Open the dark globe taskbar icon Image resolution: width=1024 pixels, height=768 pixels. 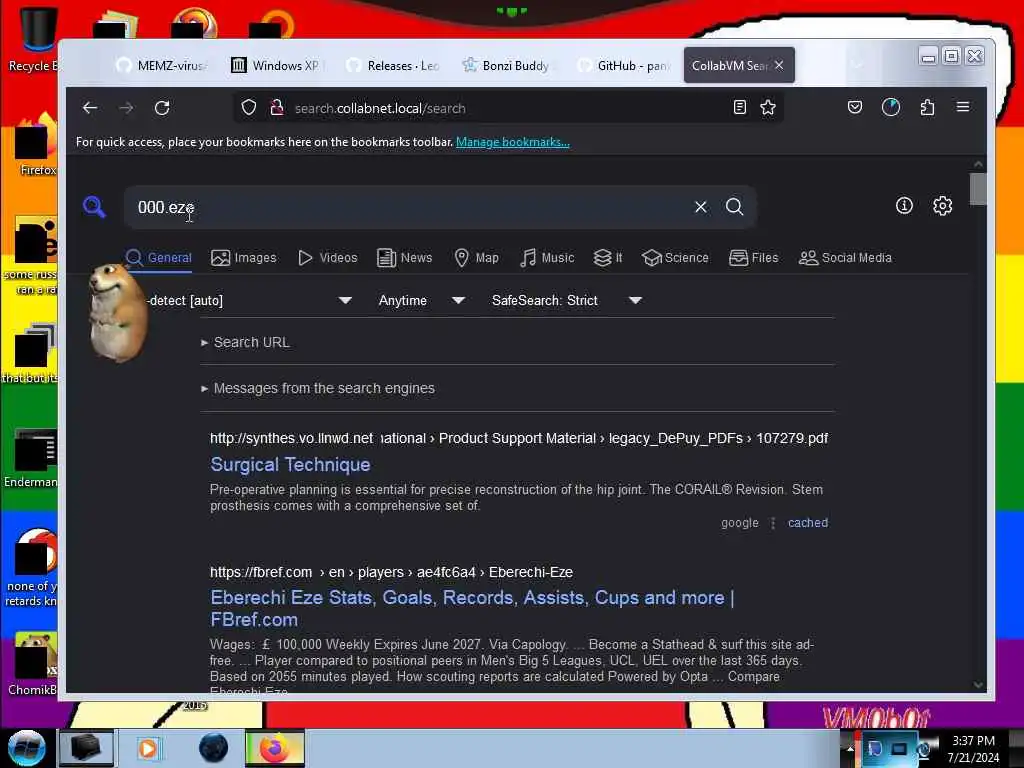(213, 748)
